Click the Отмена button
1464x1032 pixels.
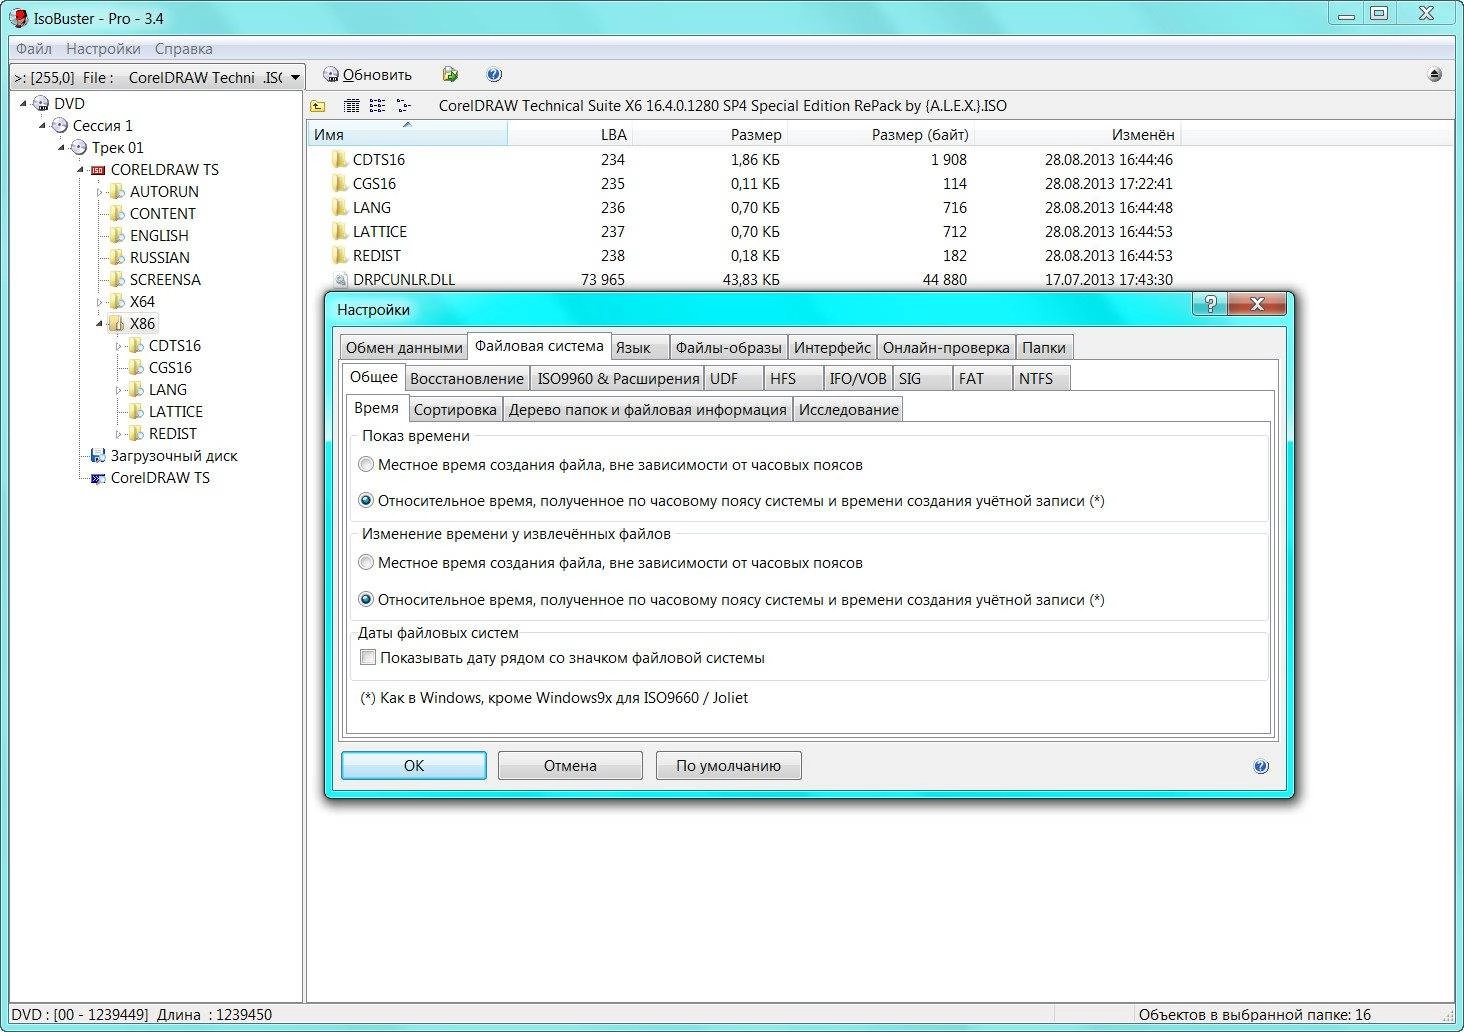[x=570, y=766]
